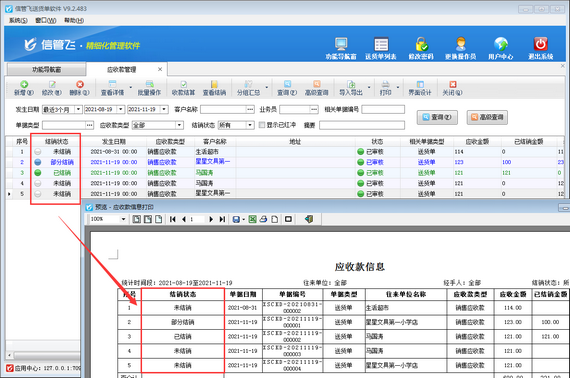Image resolution: width=570 pixels, height=378 pixels.
Task: Expand the 应收款类型 combo box
Action: coord(179,125)
